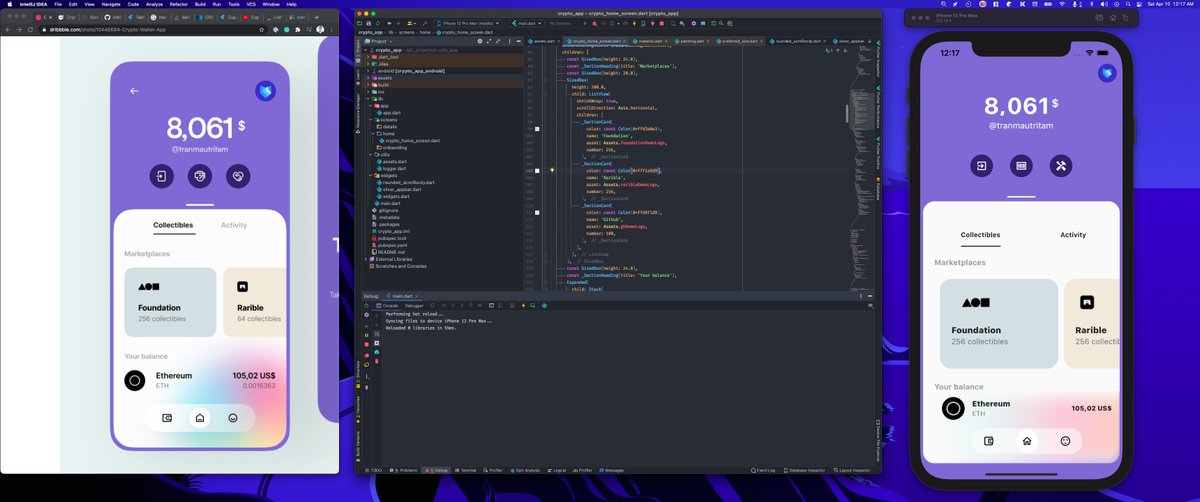Open the Logcat tool window tab
This screenshot has width=1200, height=502.
559,469
